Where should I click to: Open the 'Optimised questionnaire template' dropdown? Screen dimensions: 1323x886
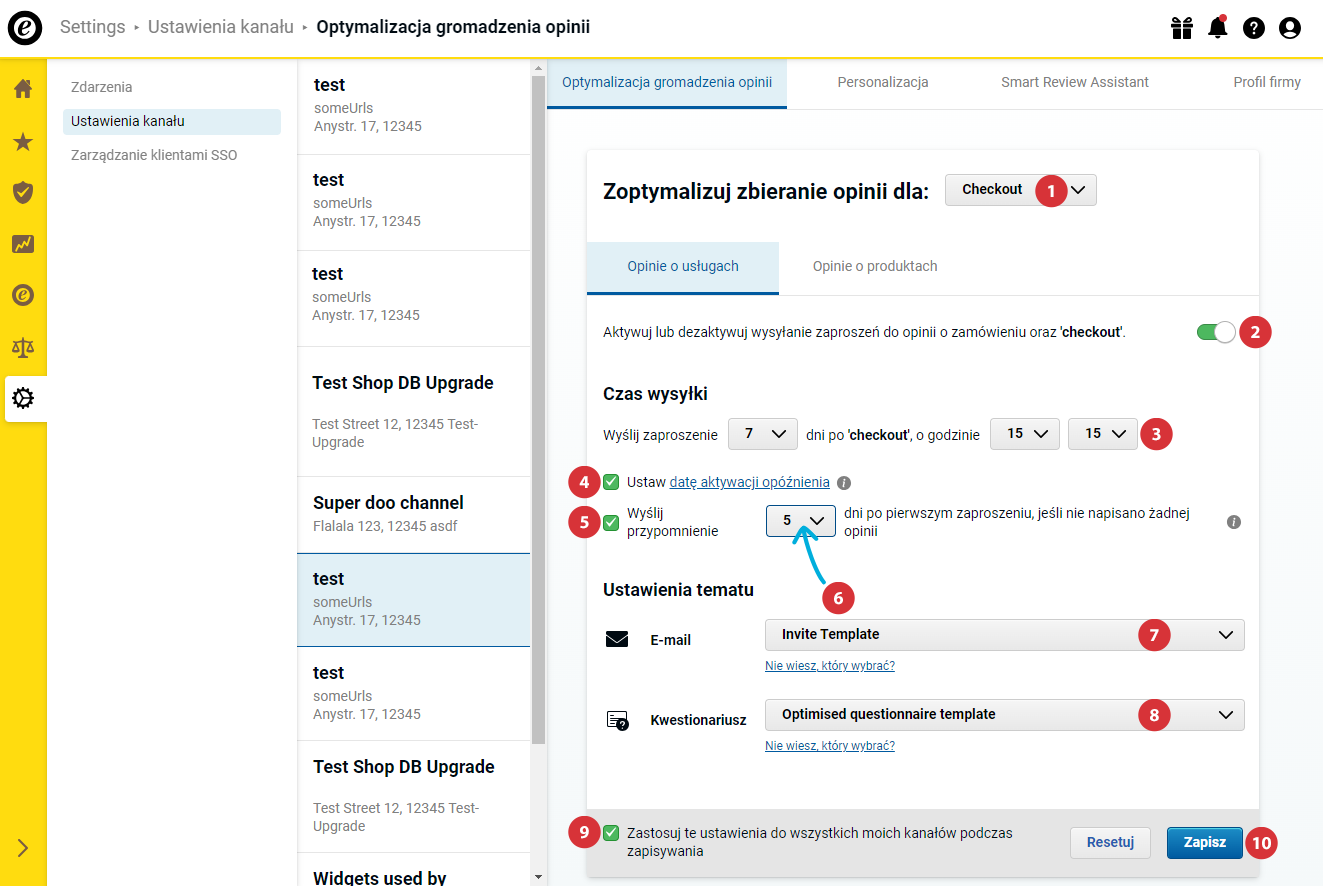(x=1005, y=715)
